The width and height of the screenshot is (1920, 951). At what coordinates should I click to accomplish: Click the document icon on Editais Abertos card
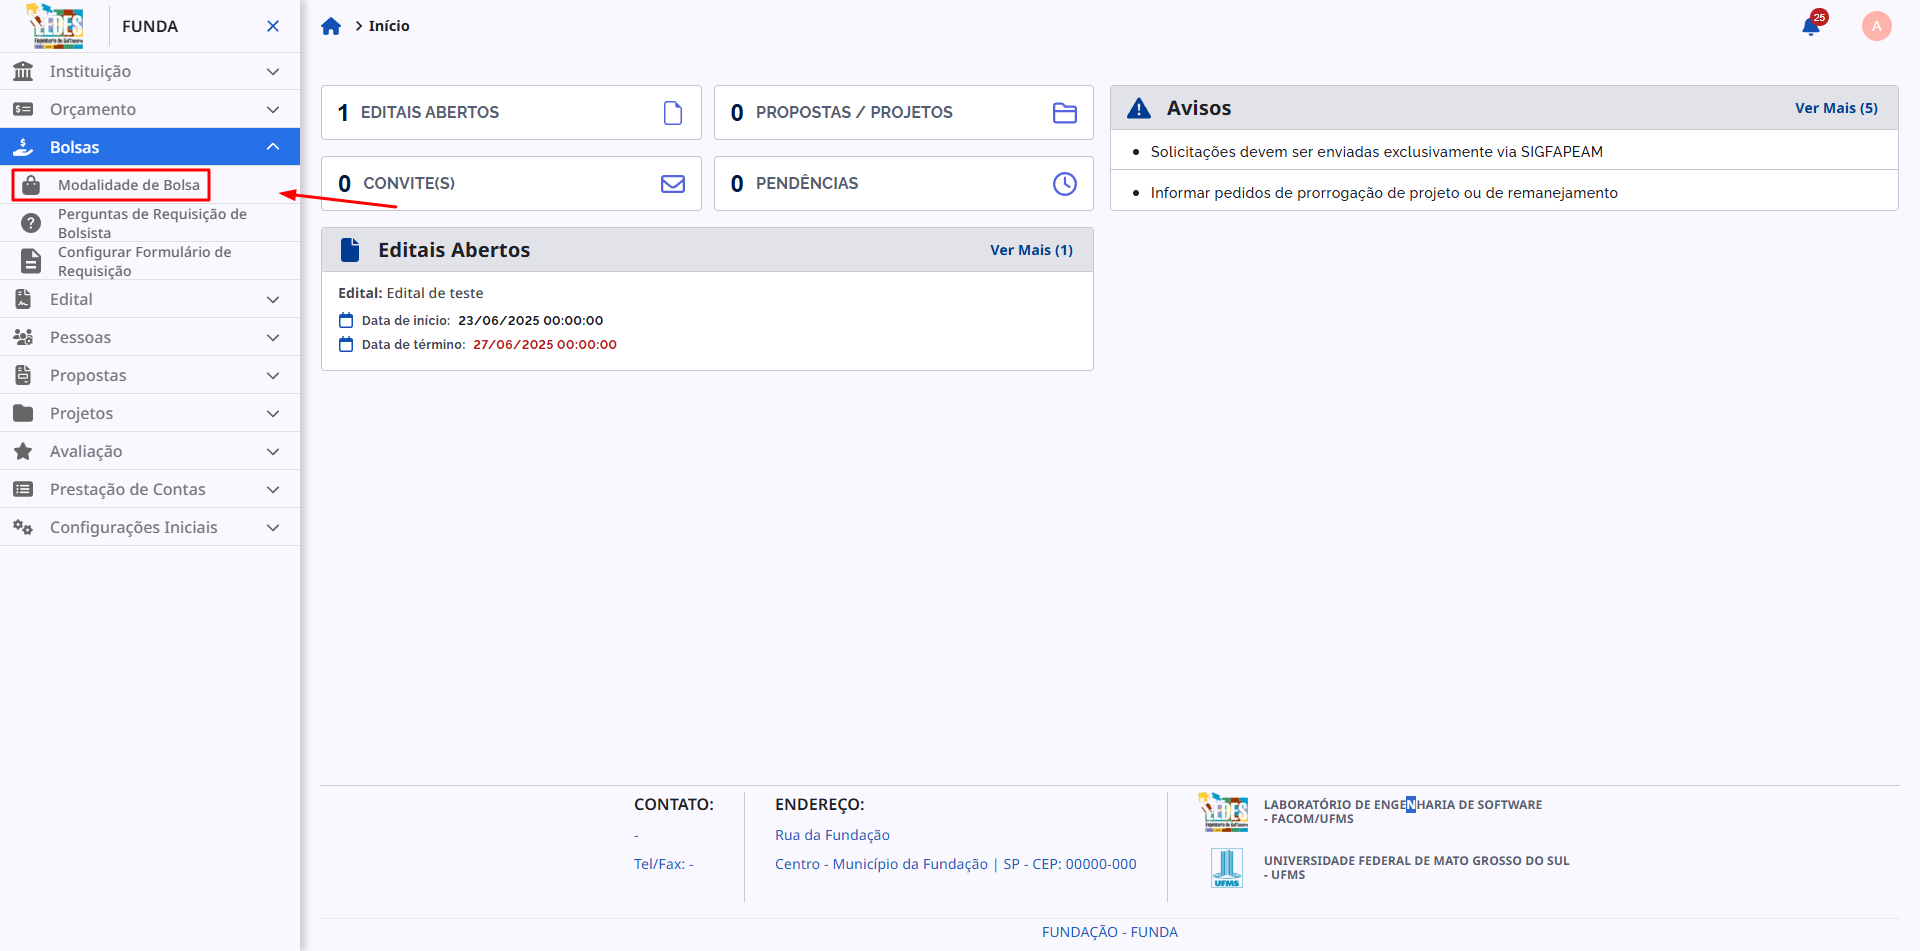pyautogui.click(x=673, y=113)
